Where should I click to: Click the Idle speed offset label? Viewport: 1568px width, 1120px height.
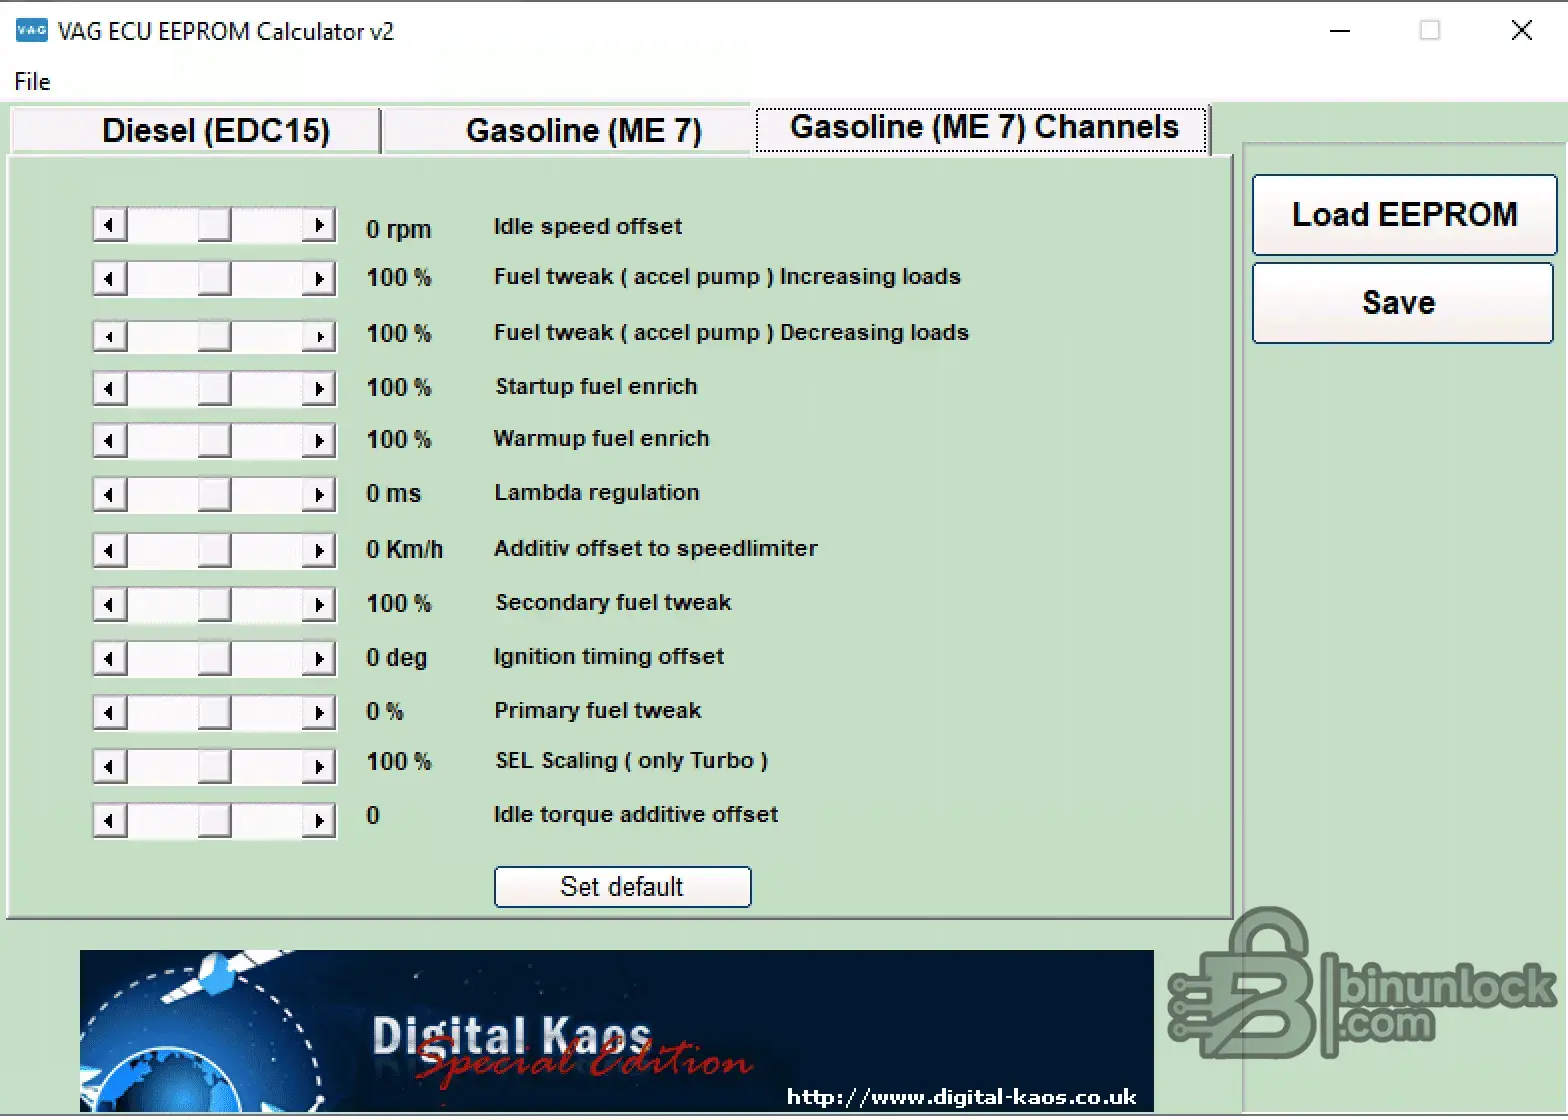coord(588,227)
